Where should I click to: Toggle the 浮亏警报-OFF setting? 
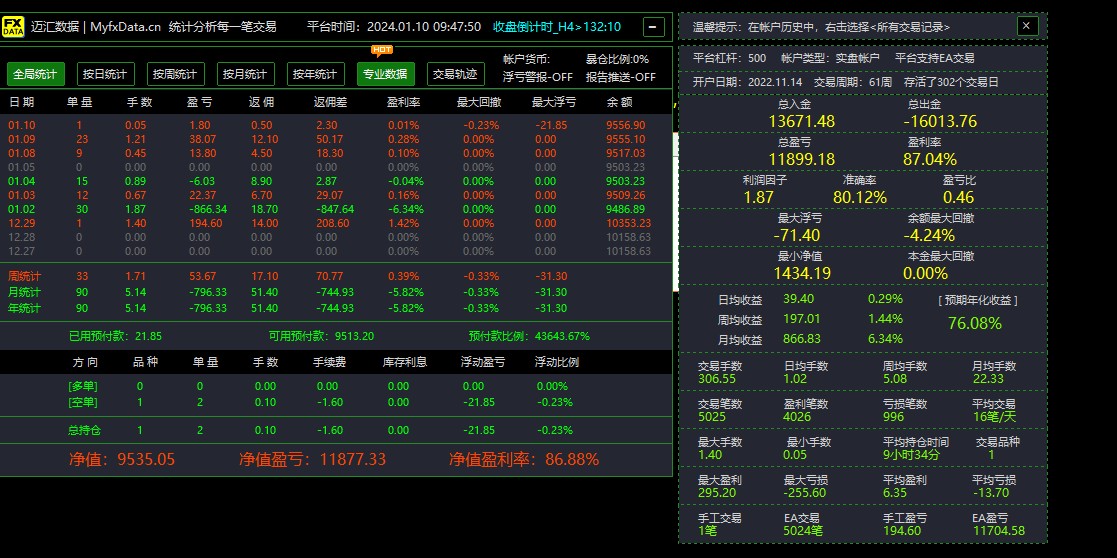(x=538, y=77)
